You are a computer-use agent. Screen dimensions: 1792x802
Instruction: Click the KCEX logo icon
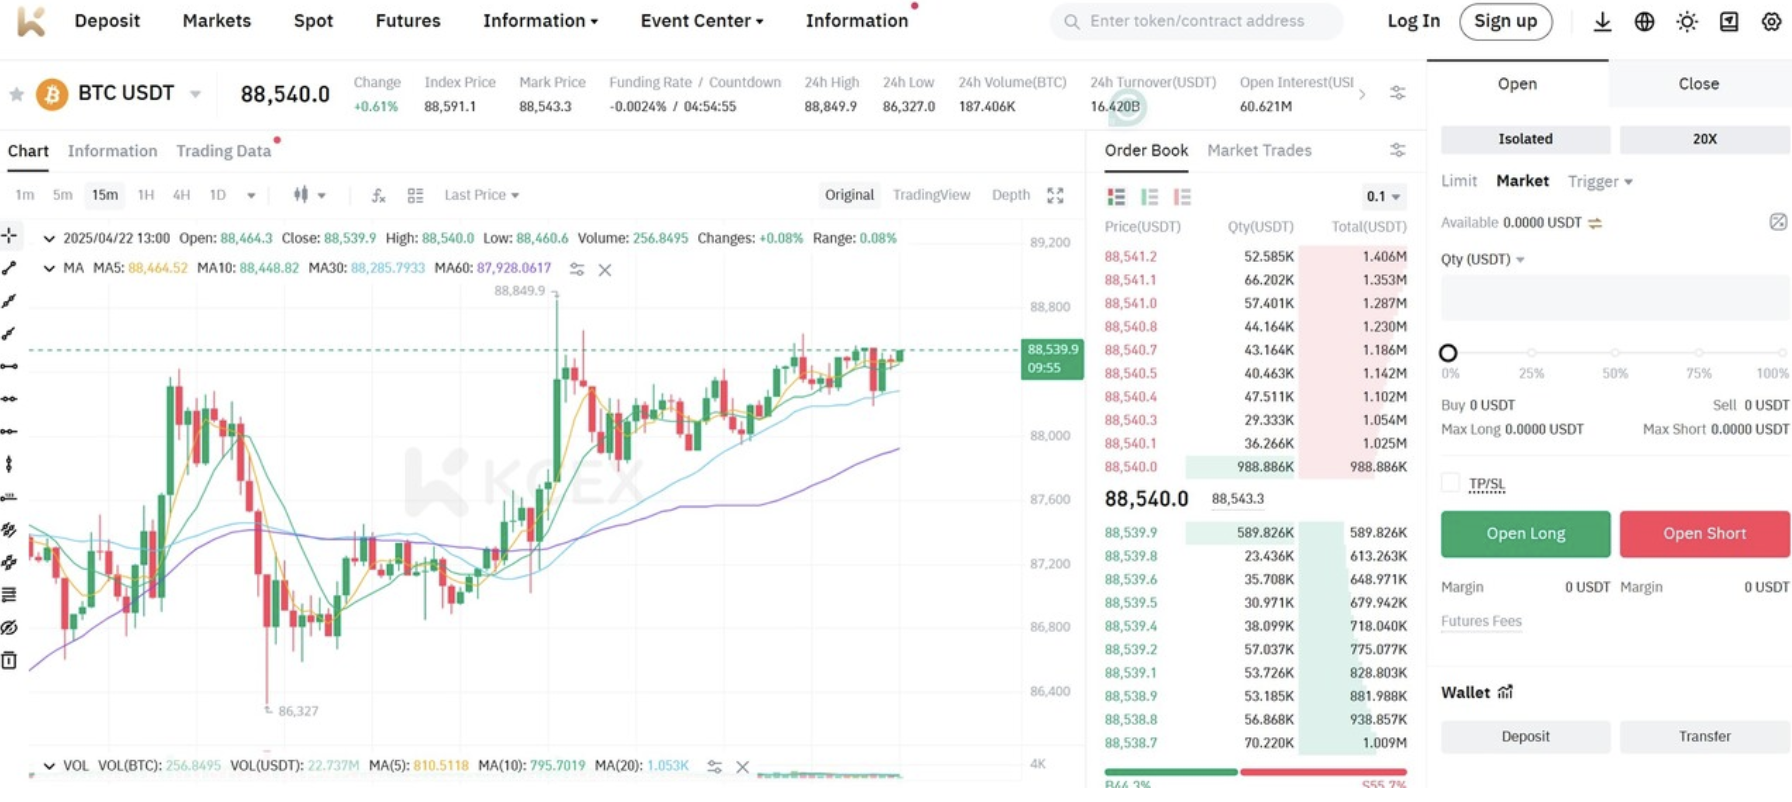31,21
